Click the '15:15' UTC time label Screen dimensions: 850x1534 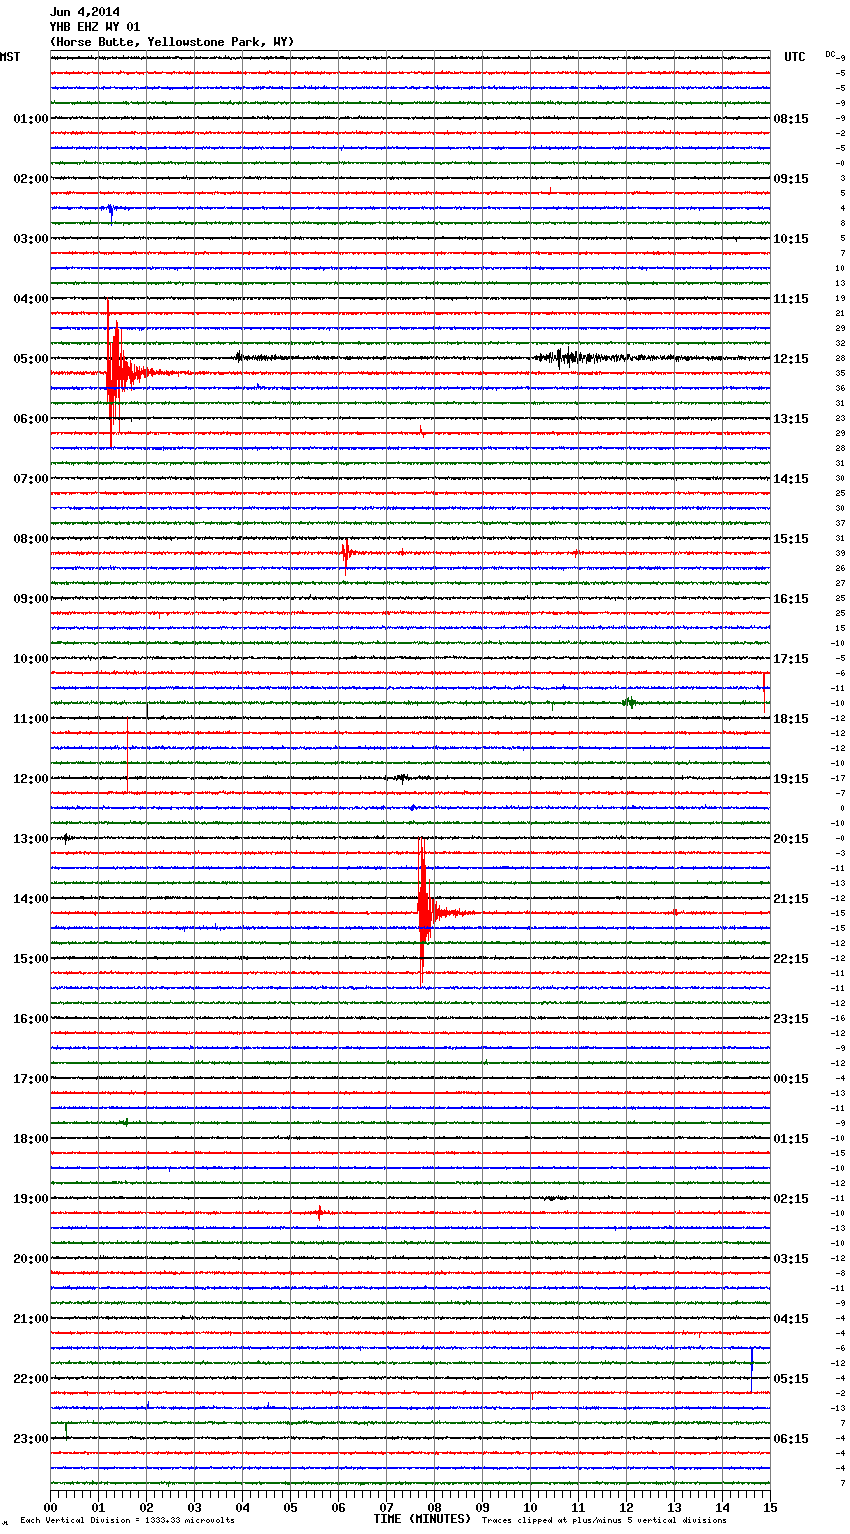pos(791,539)
